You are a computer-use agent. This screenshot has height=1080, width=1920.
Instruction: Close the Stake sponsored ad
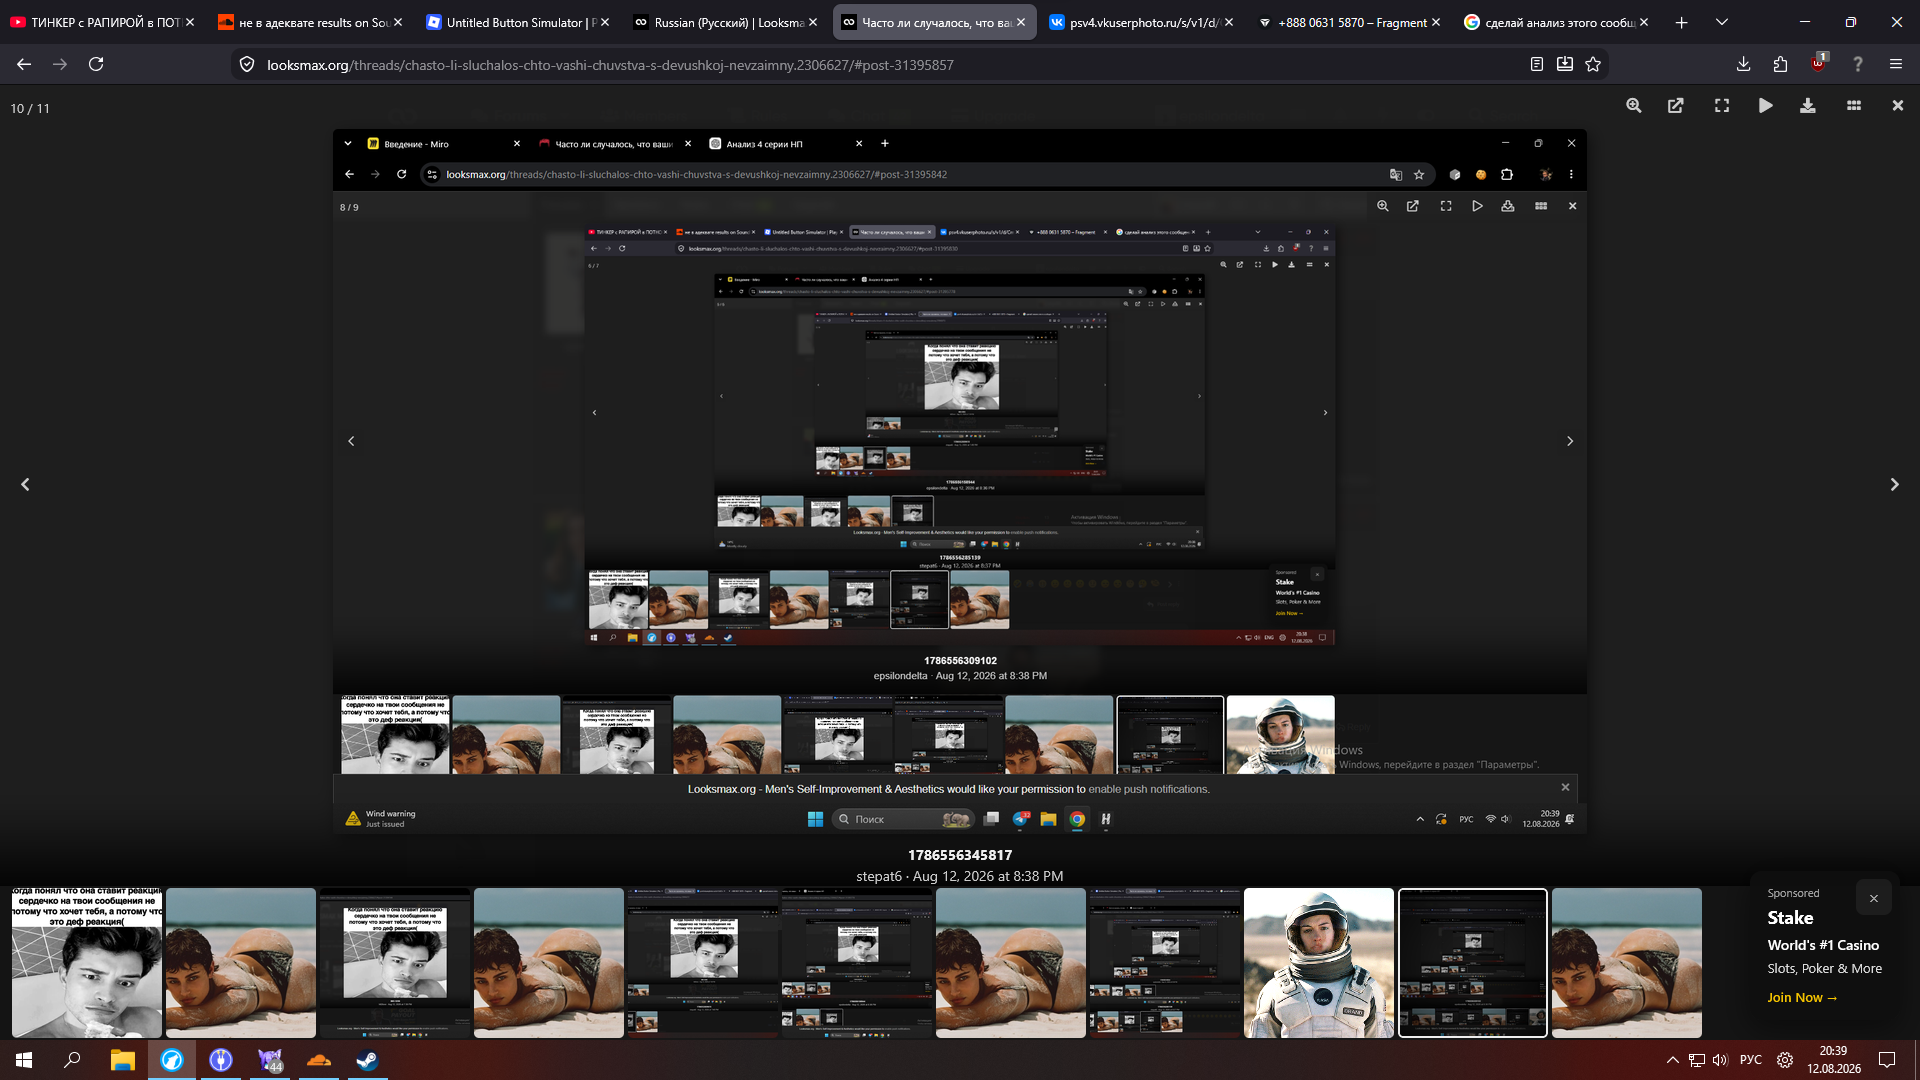(x=1874, y=898)
